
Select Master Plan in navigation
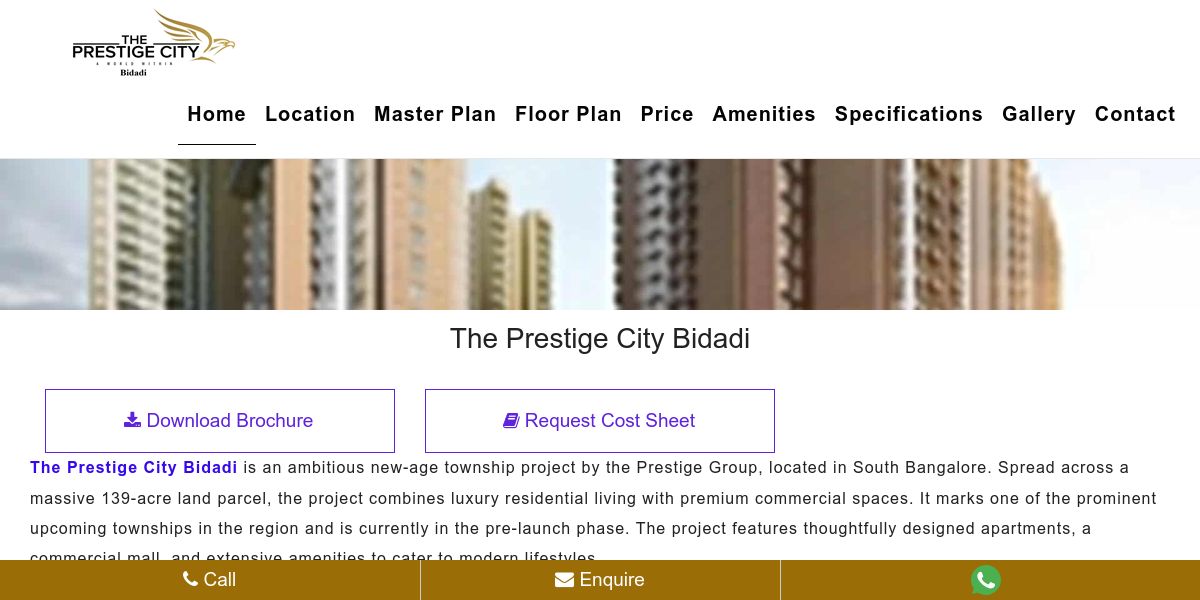[x=435, y=114]
